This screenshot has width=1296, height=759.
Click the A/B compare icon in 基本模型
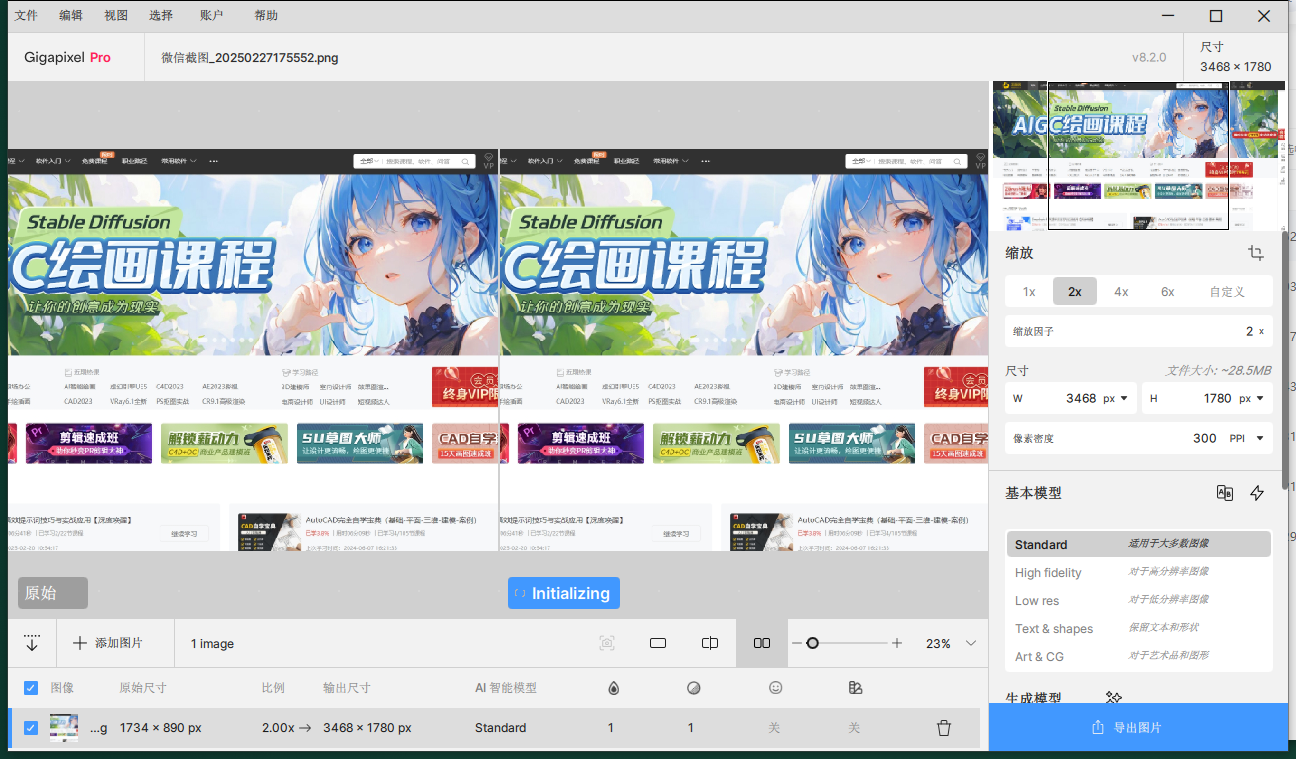tap(1224, 493)
